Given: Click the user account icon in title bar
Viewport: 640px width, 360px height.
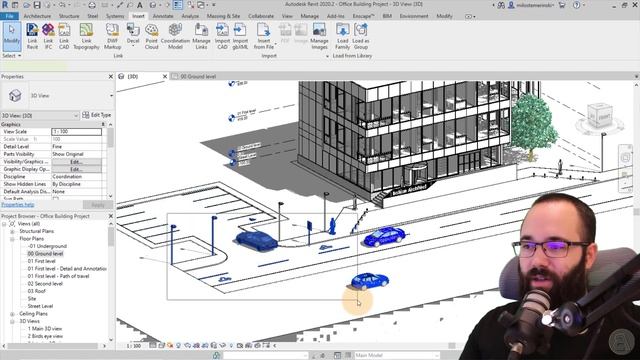Looking at the screenshot, I should (511, 5).
